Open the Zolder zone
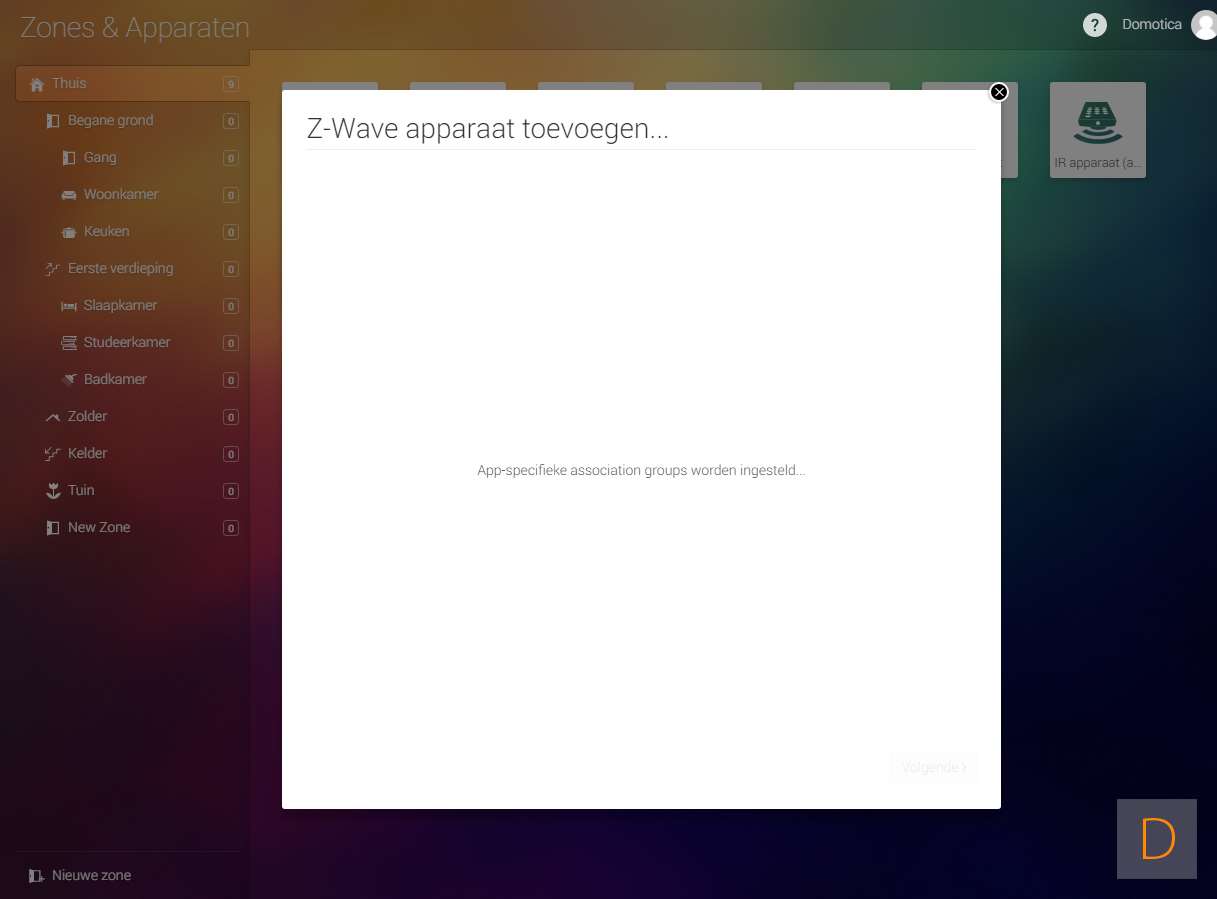 pyautogui.click(x=87, y=417)
